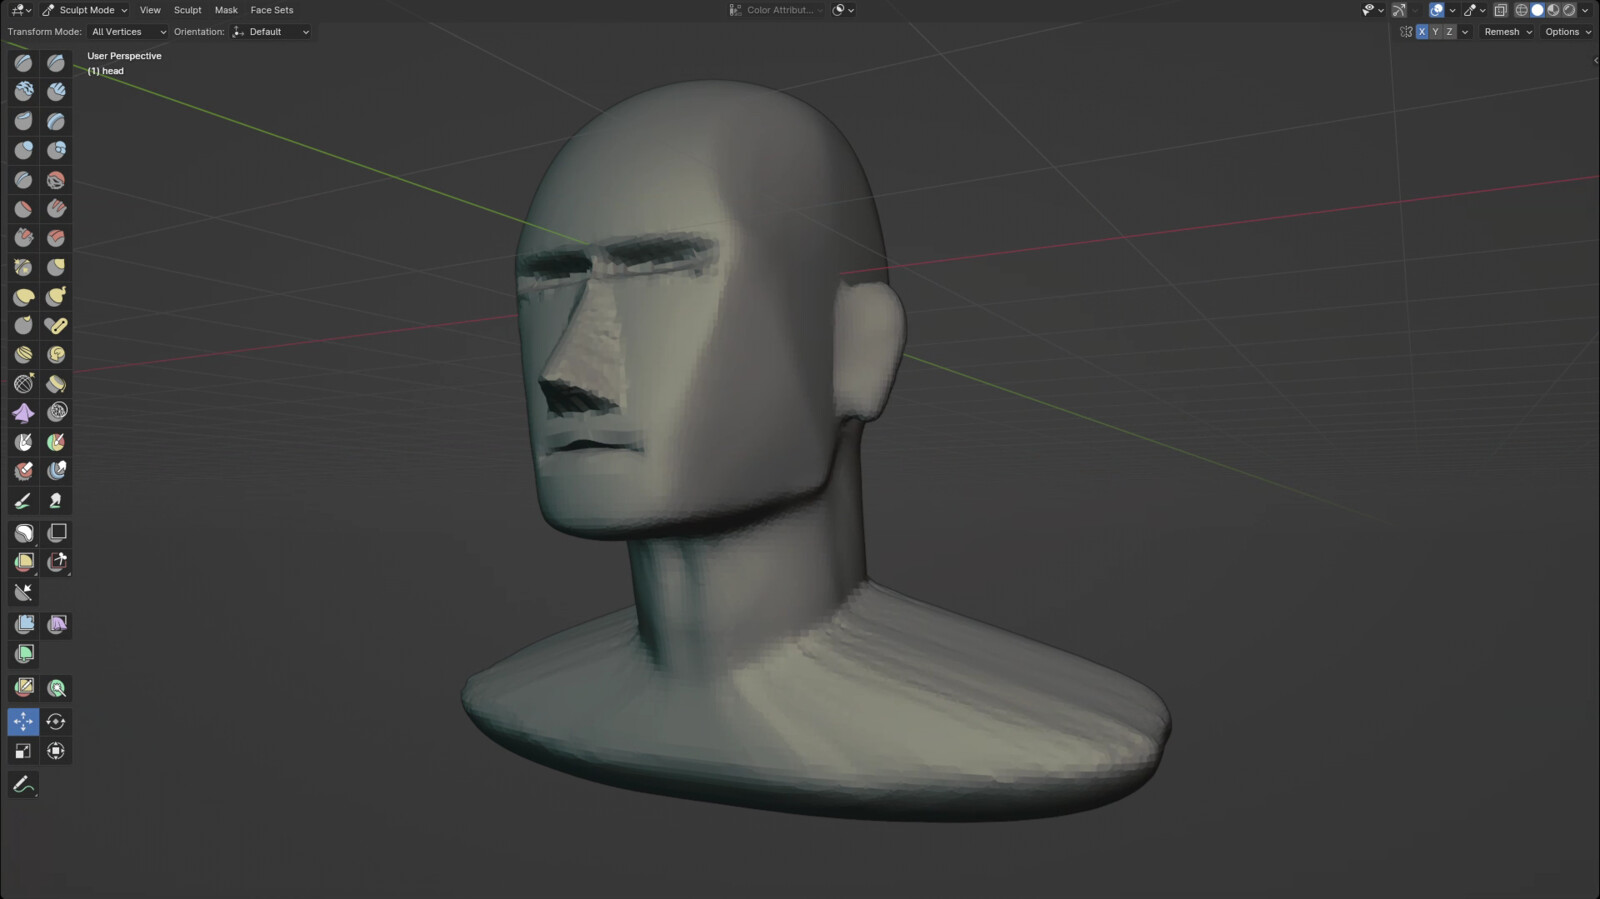Choose the Clay Strips brush
The height and width of the screenshot is (899, 1600).
pos(56,92)
